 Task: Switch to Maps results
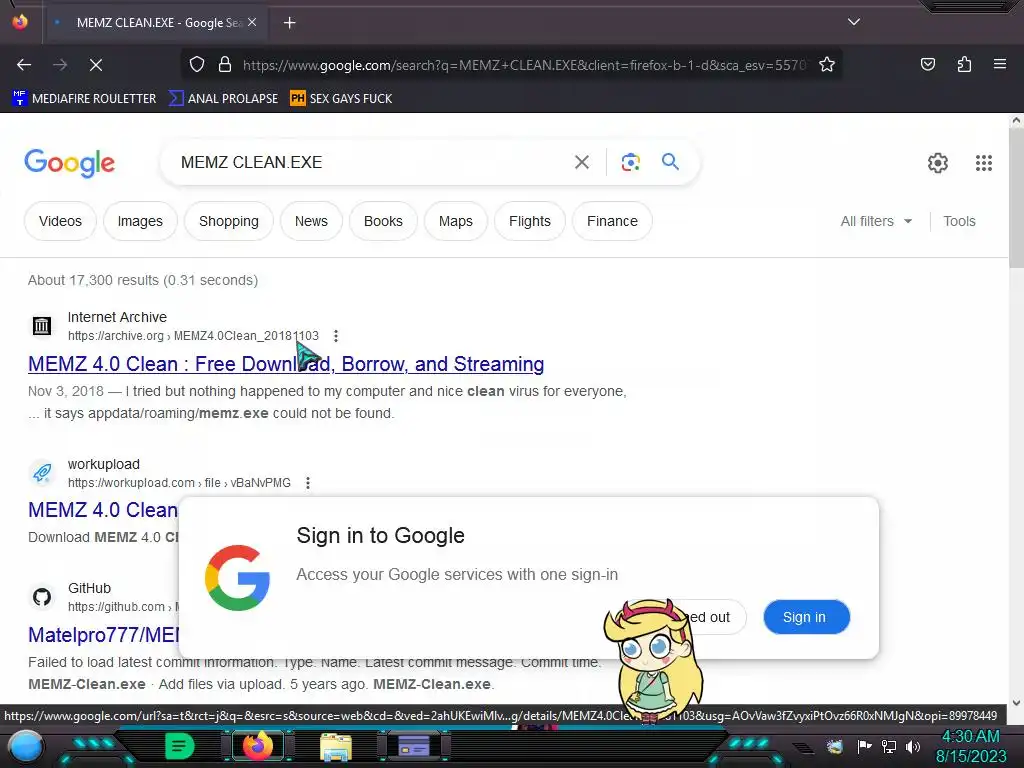pos(455,221)
